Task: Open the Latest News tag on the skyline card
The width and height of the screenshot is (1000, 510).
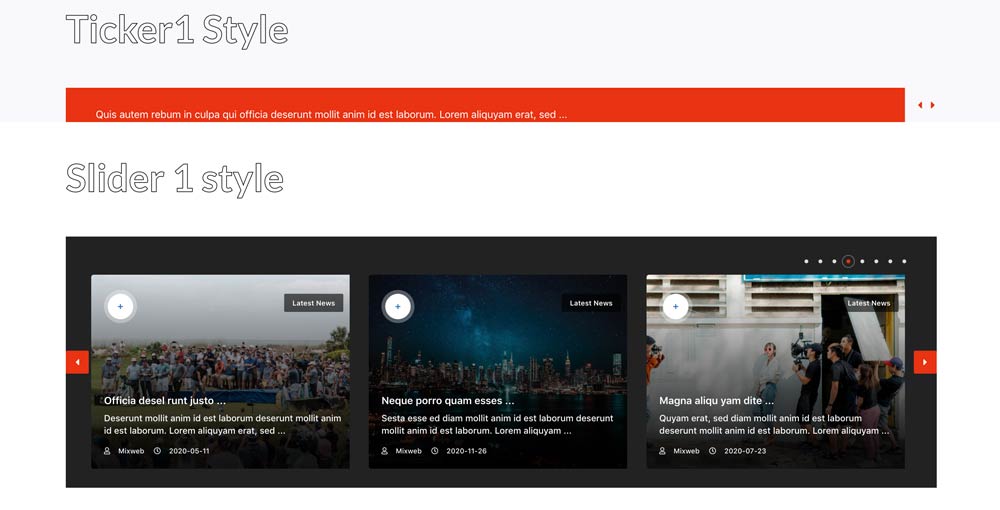Action: 591,303
